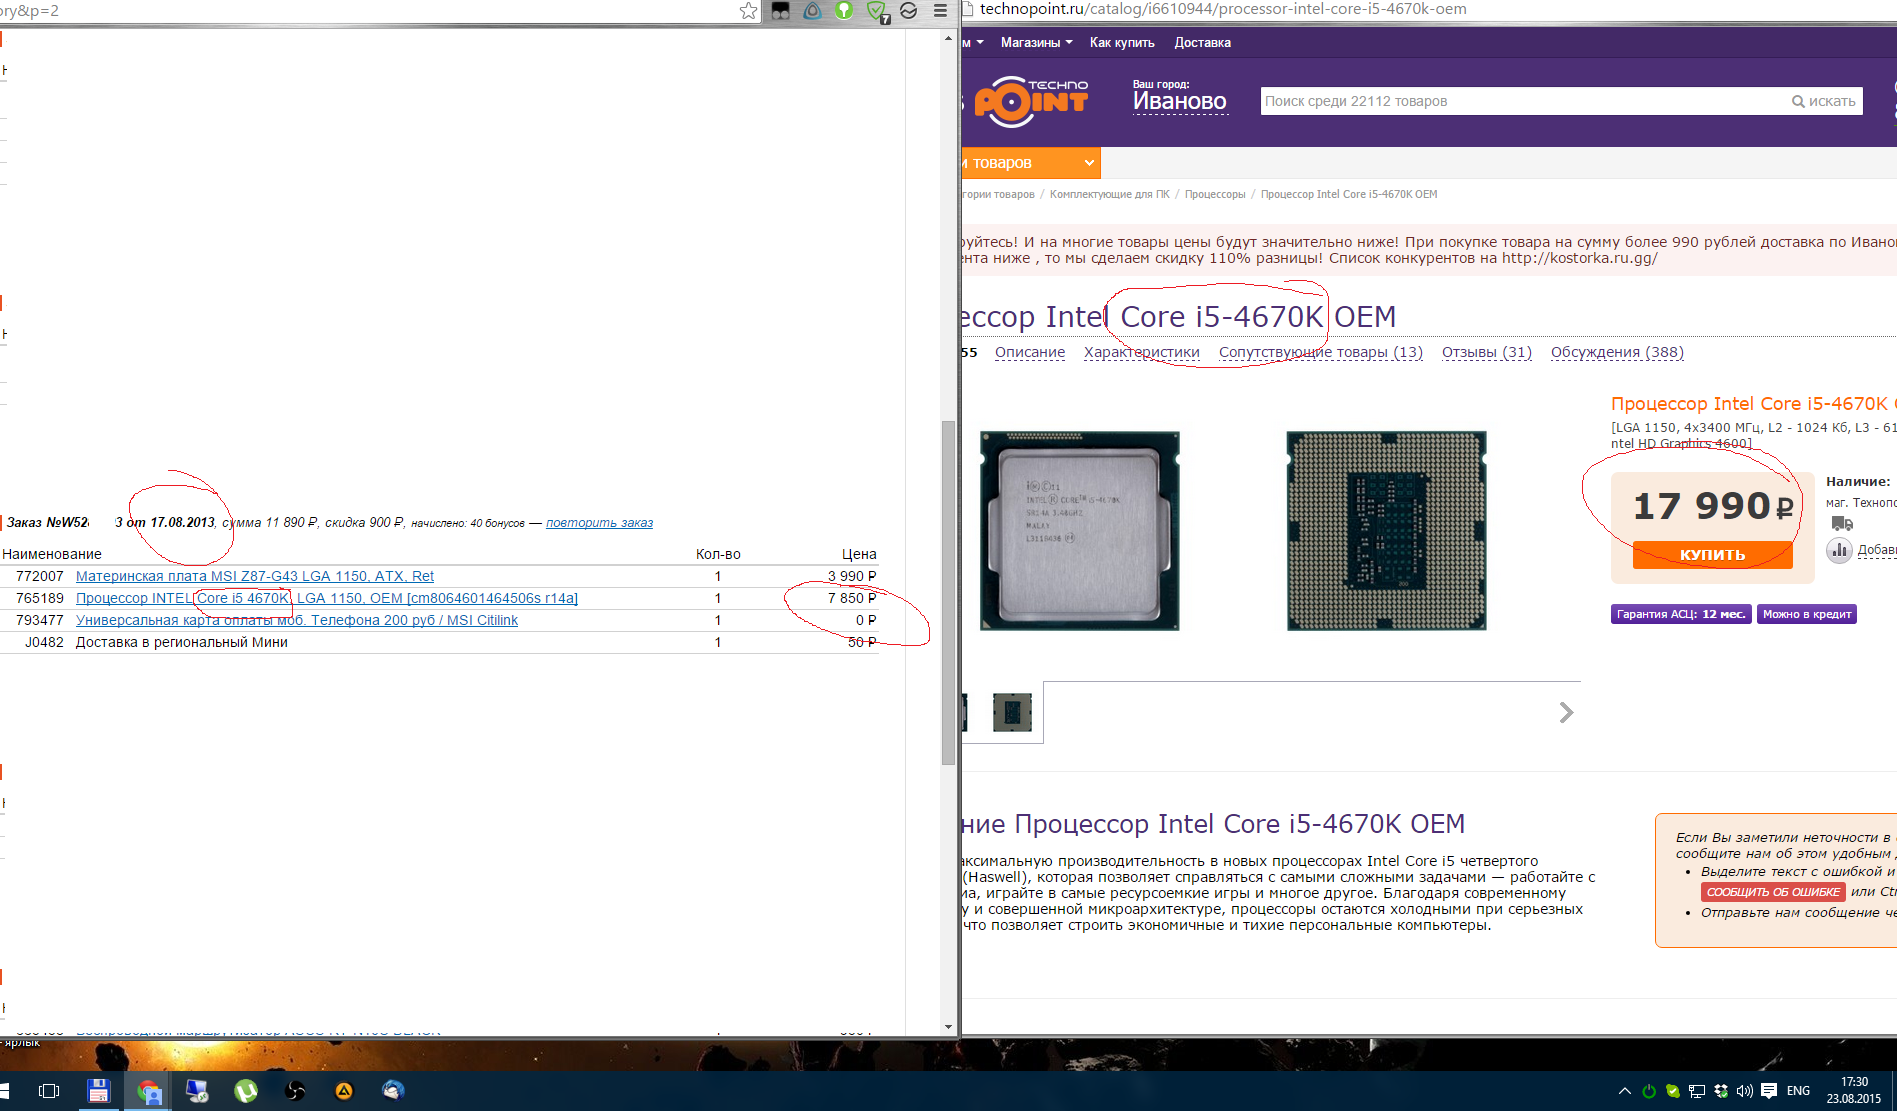Click the ENG language indicator
The height and width of the screenshot is (1111, 1897).
point(1798,1091)
